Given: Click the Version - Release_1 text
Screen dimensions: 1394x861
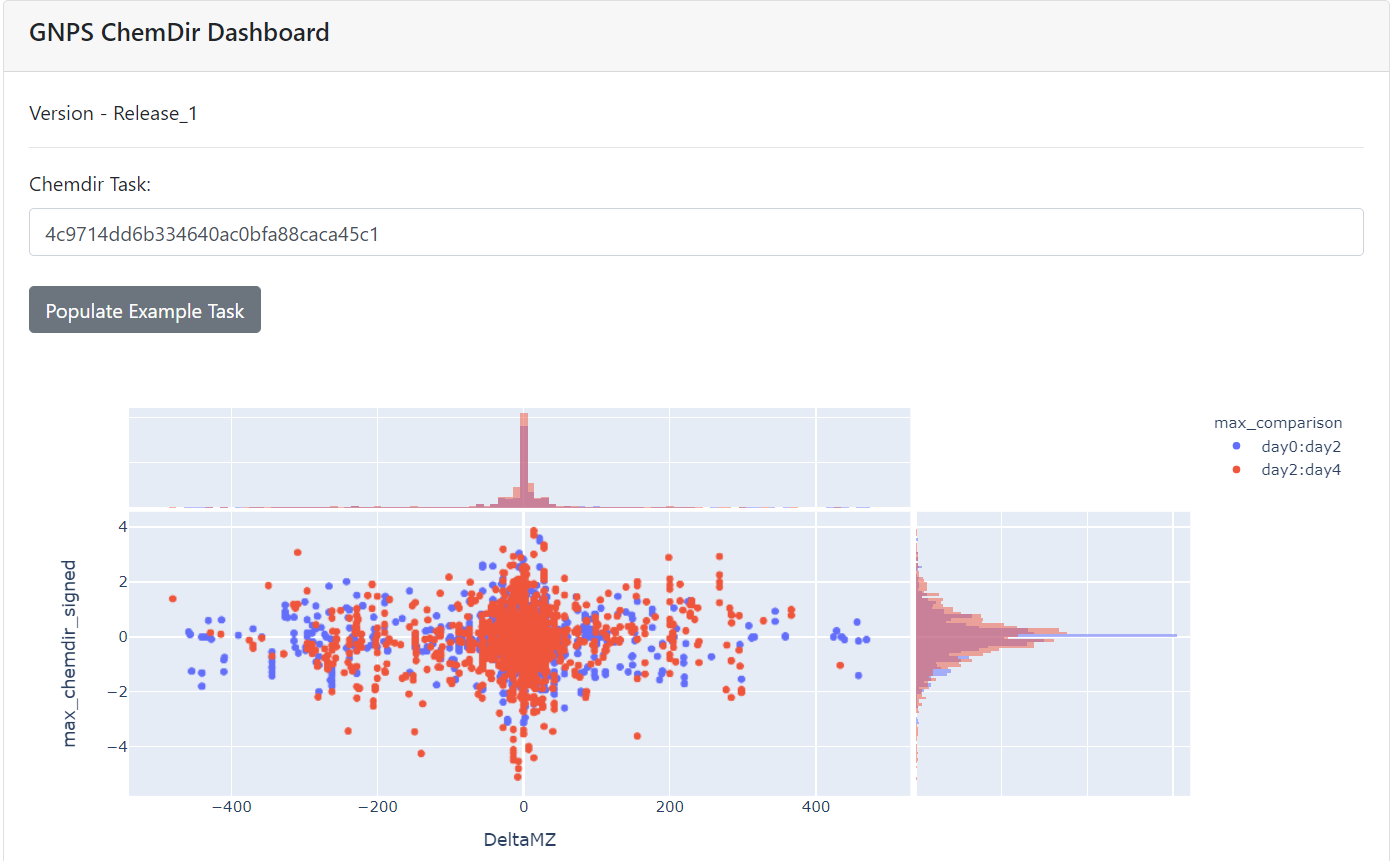Looking at the screenshot, I should pos(113,113).
